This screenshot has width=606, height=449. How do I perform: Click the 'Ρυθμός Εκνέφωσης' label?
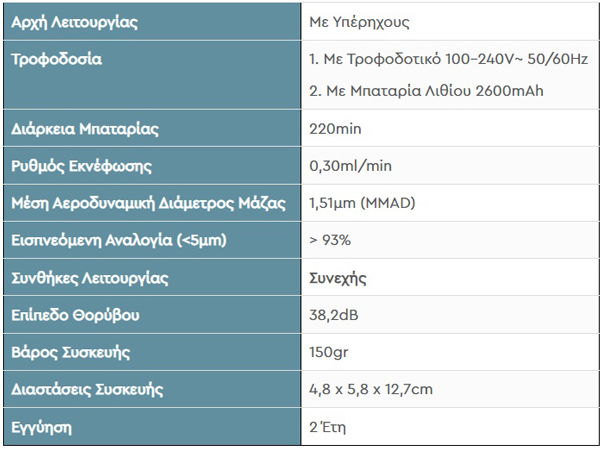click(82, 166)
